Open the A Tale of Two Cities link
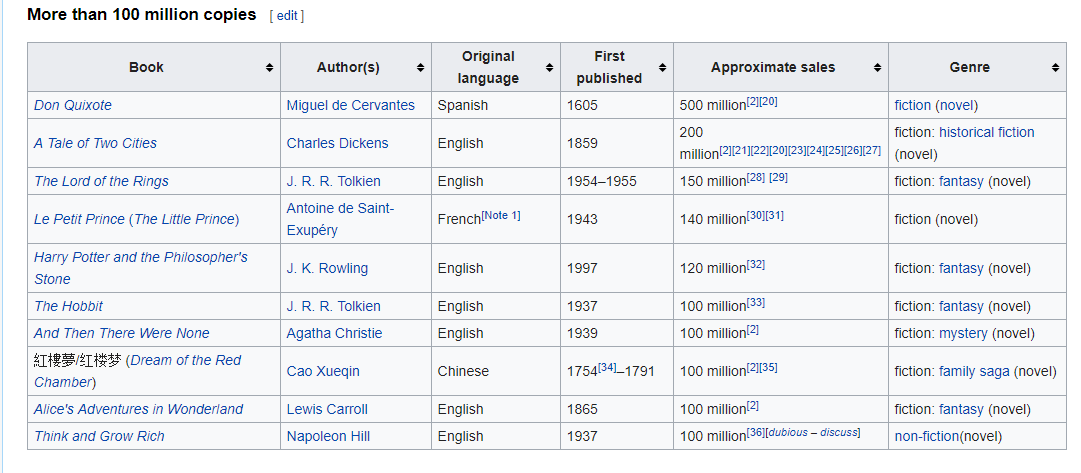 (95, 143)
